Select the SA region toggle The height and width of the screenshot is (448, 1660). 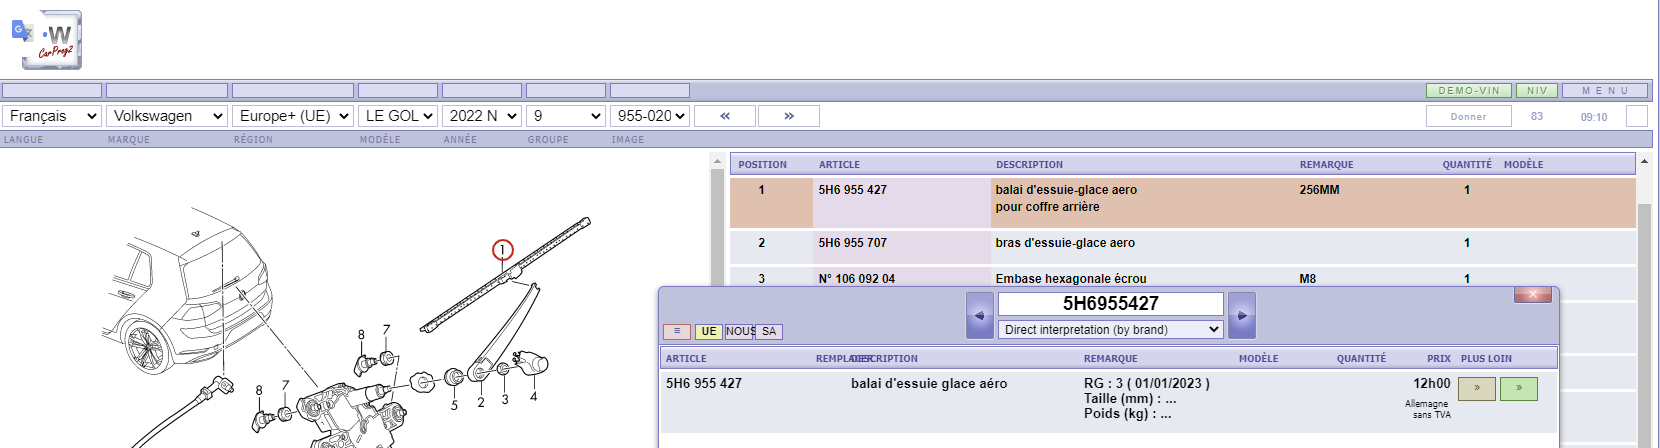click(769, 331)
